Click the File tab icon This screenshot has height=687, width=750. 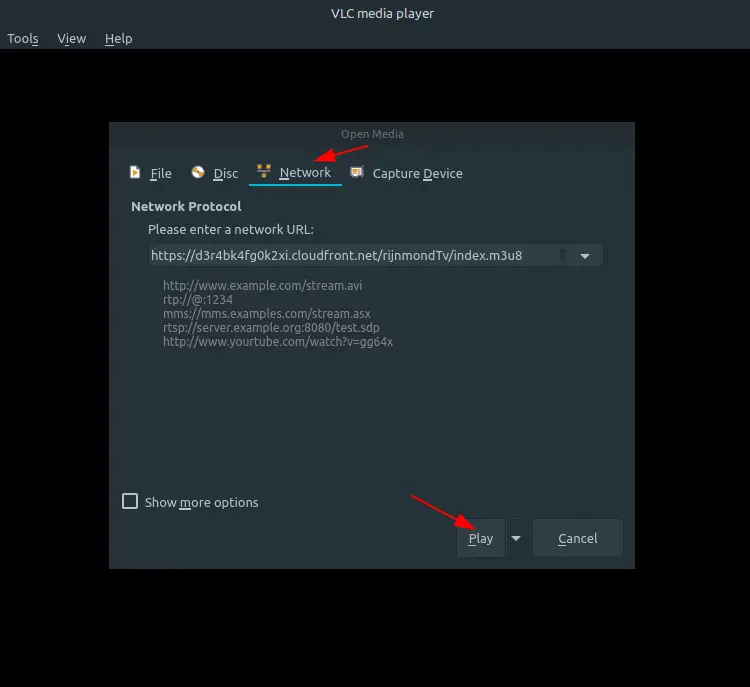click(135, 172)
